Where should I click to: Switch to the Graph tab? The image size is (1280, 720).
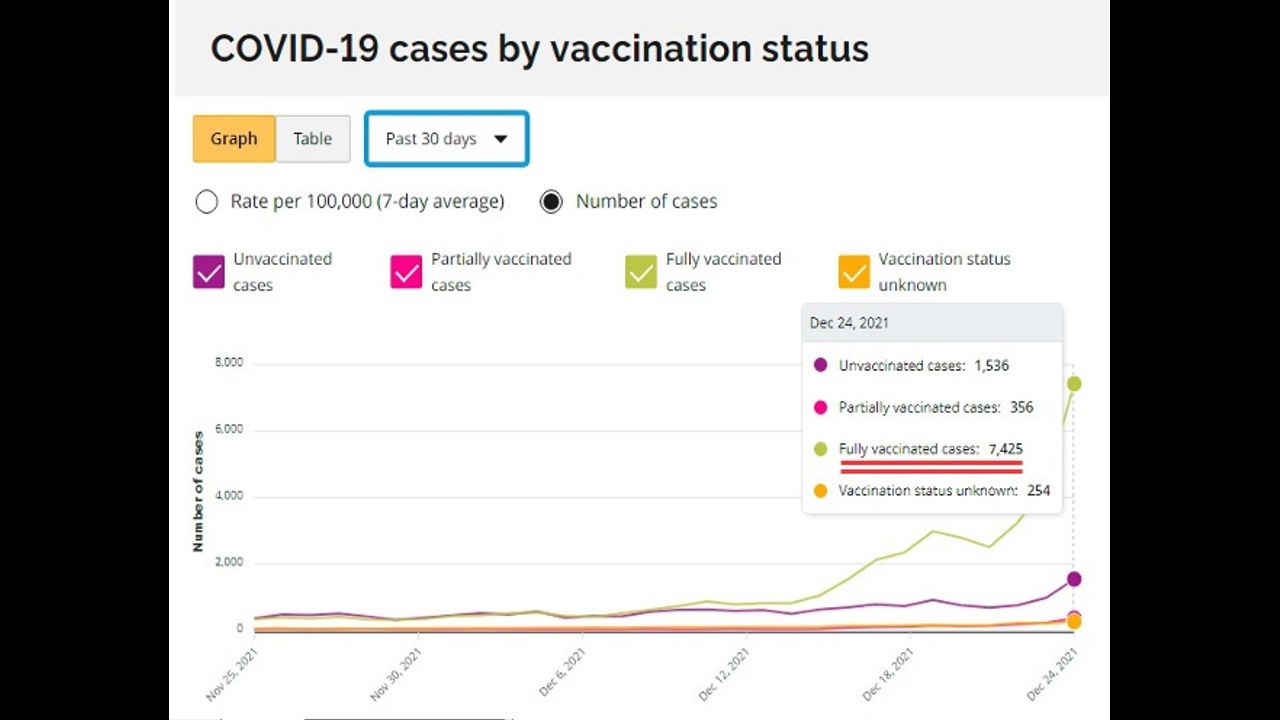233,139
